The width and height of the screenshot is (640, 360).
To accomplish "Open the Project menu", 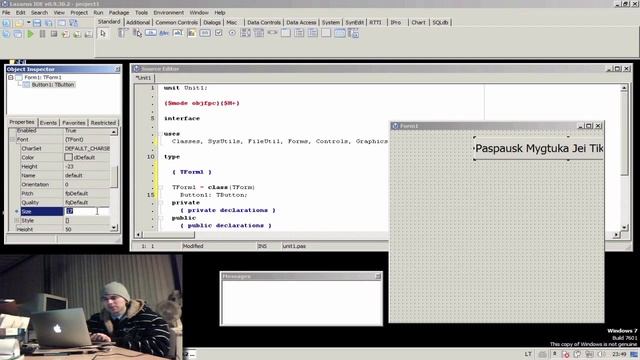I will click(79, 13).
